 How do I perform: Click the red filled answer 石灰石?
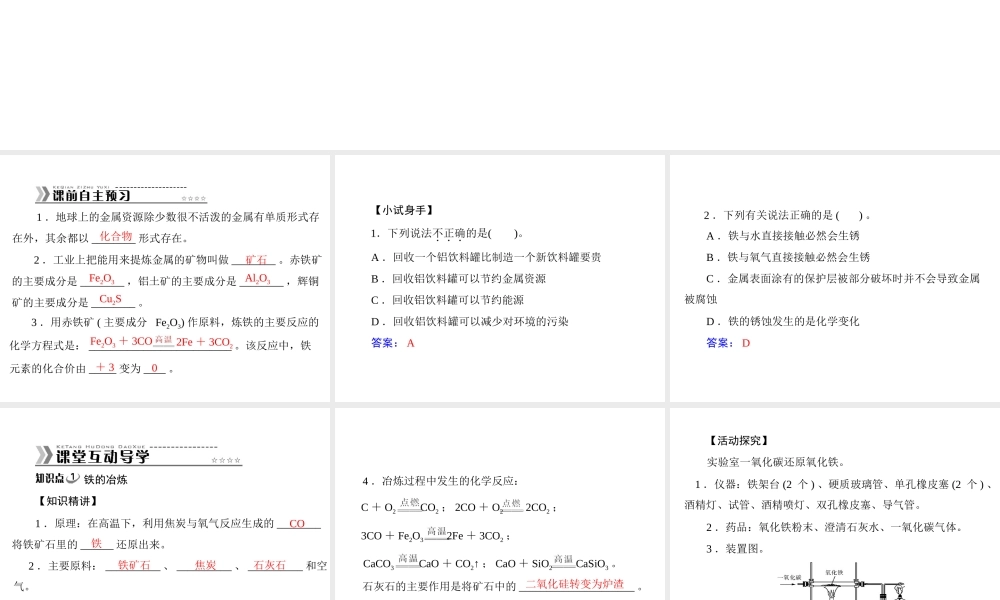(x=270, y=565)
